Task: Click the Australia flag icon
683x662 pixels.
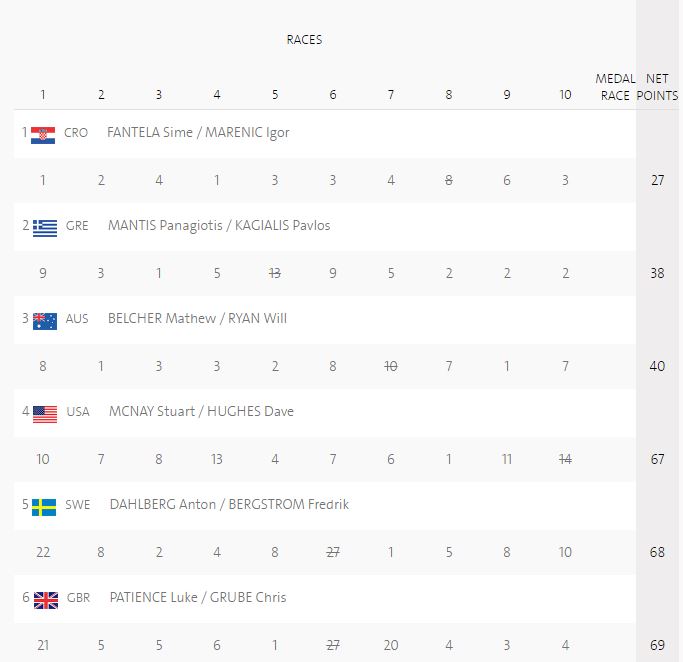Action: pos(45,319)
